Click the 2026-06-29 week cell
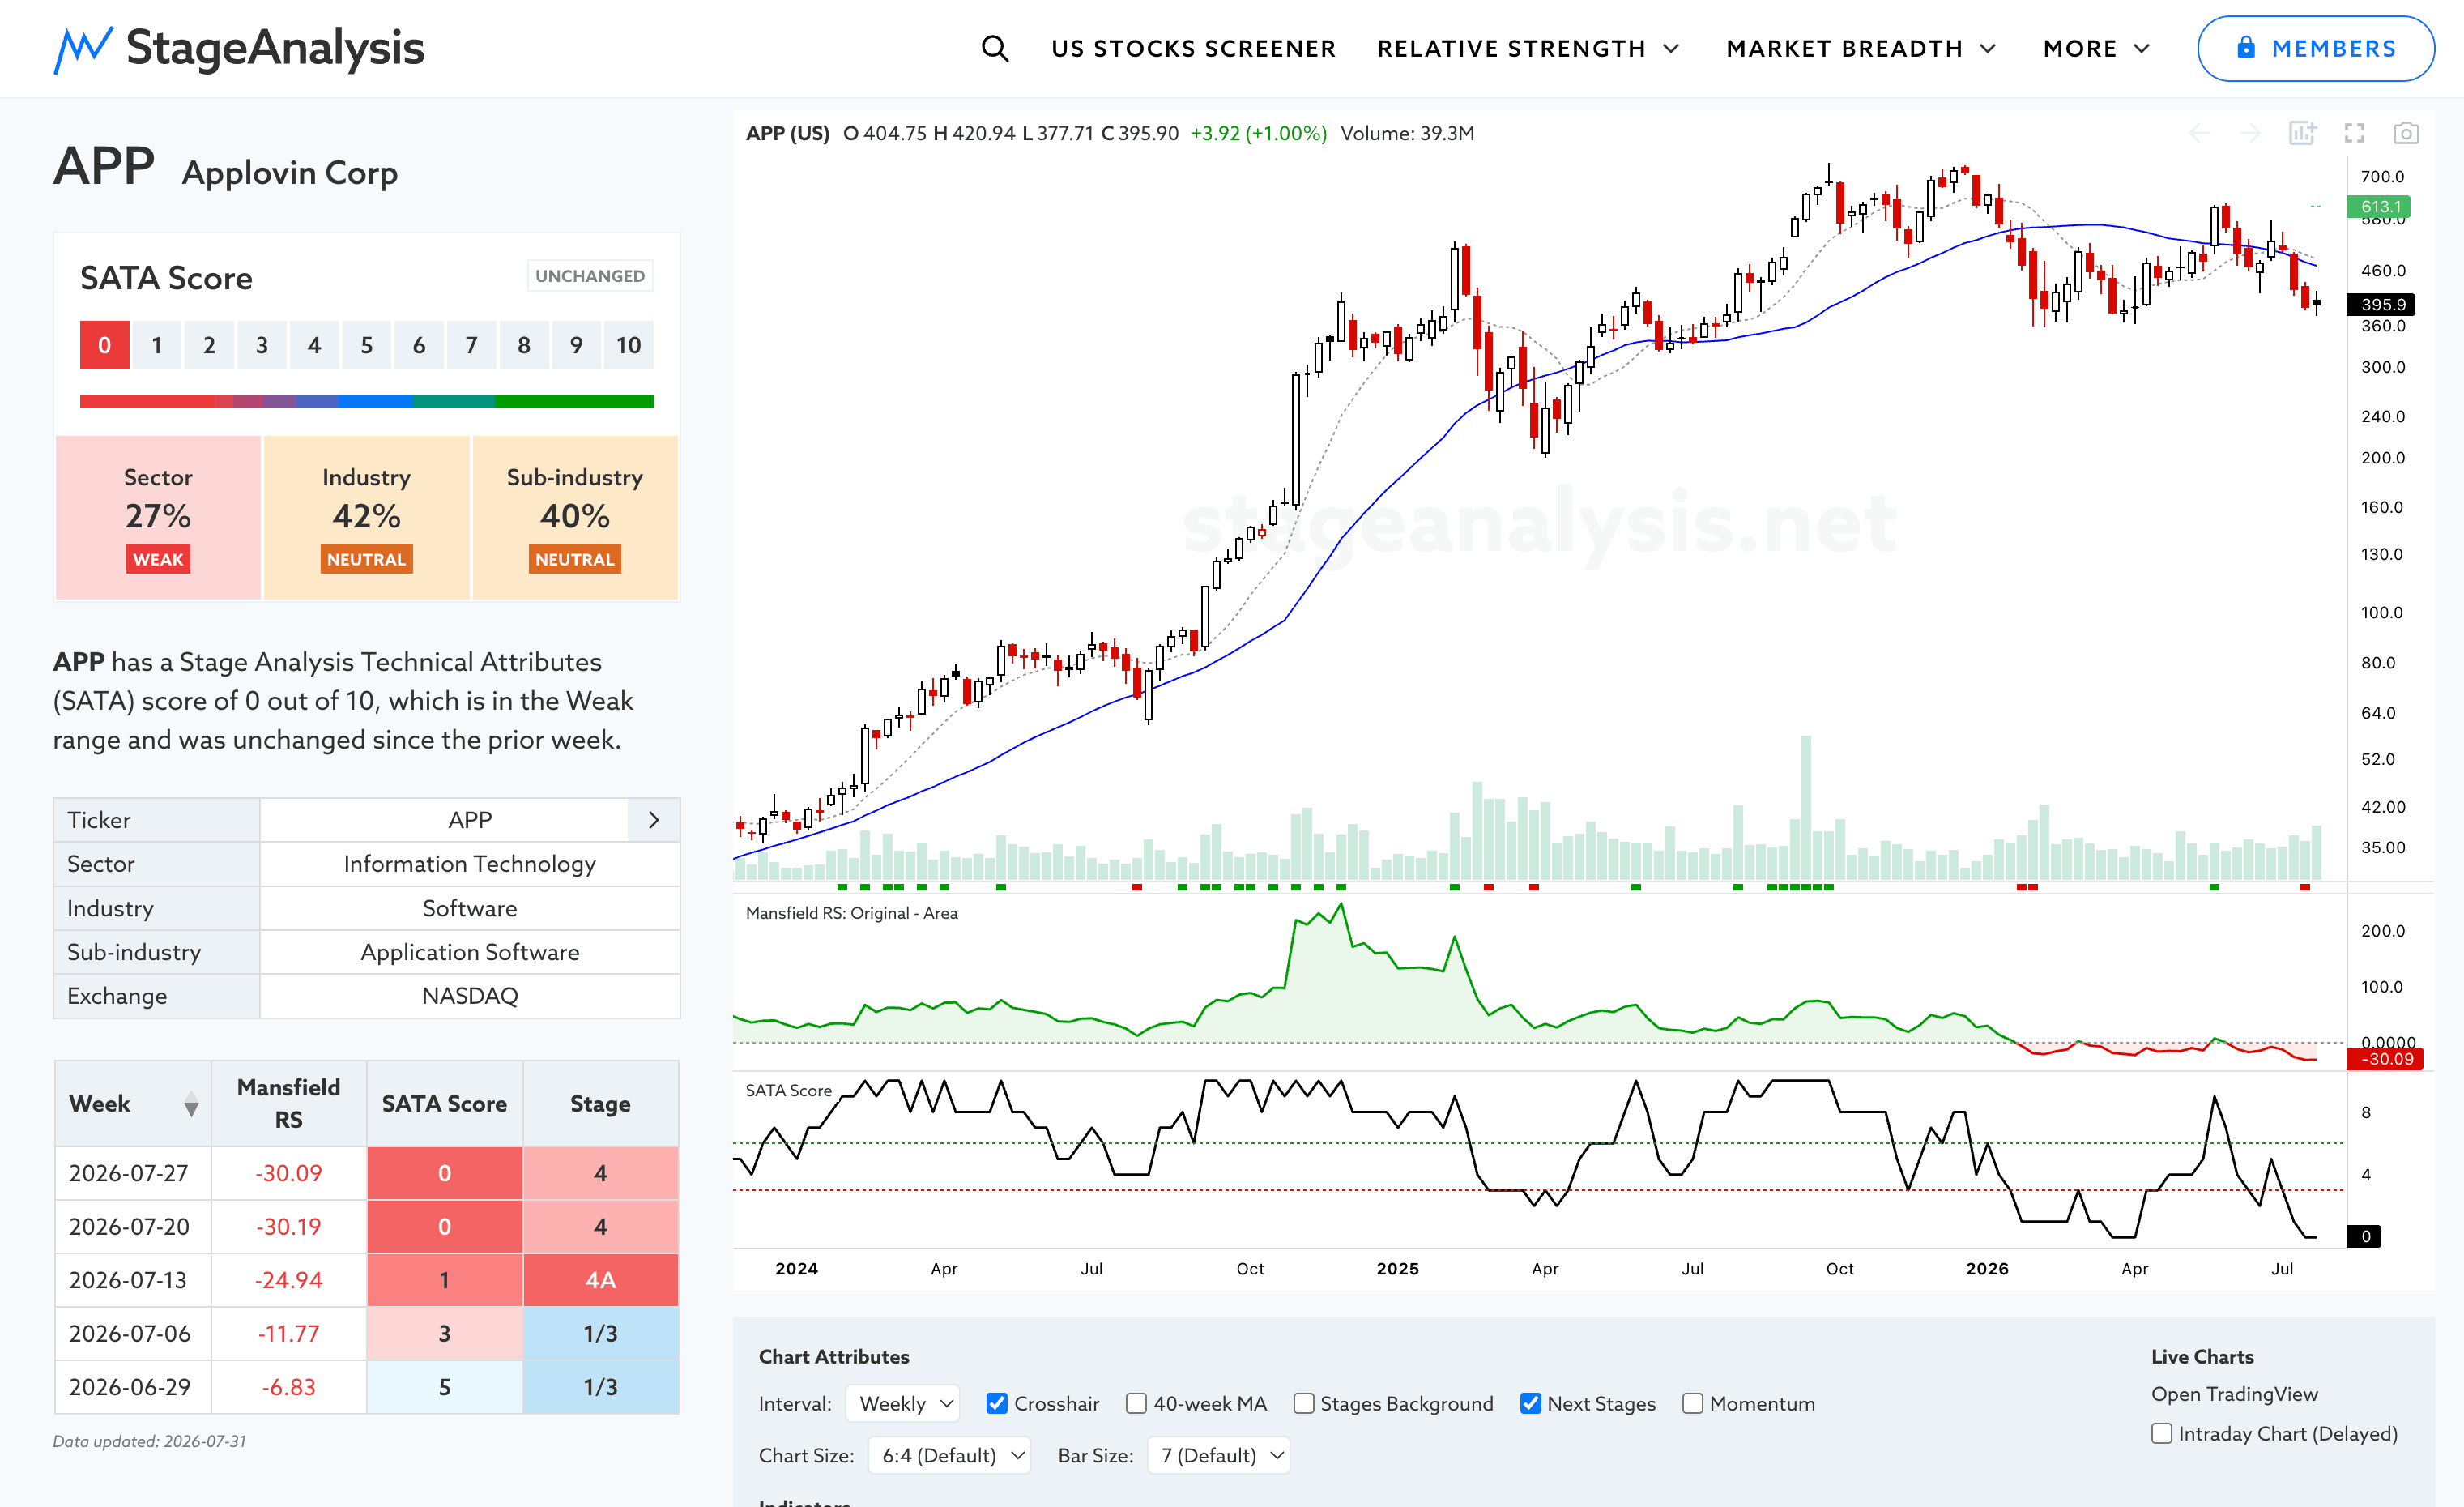Image resolution: width=2464 pixels, height=1507 pixels. click(133, 1387)
